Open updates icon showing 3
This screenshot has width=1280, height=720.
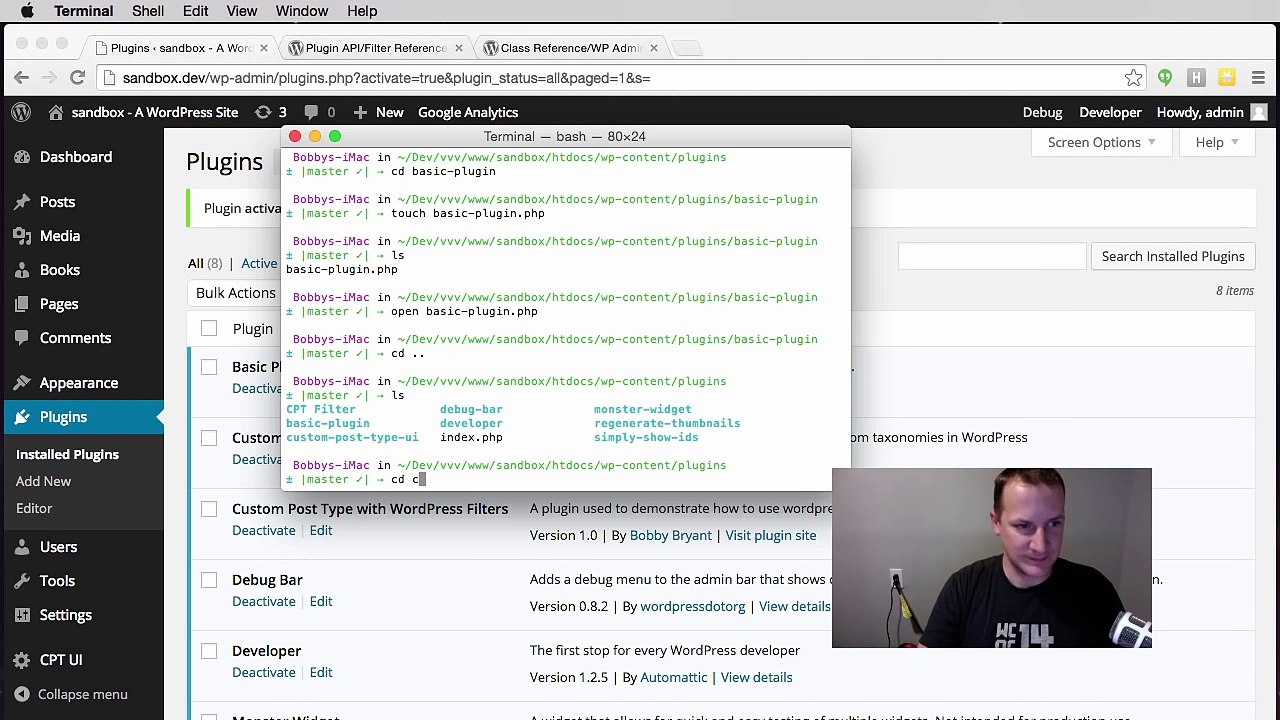263,112
